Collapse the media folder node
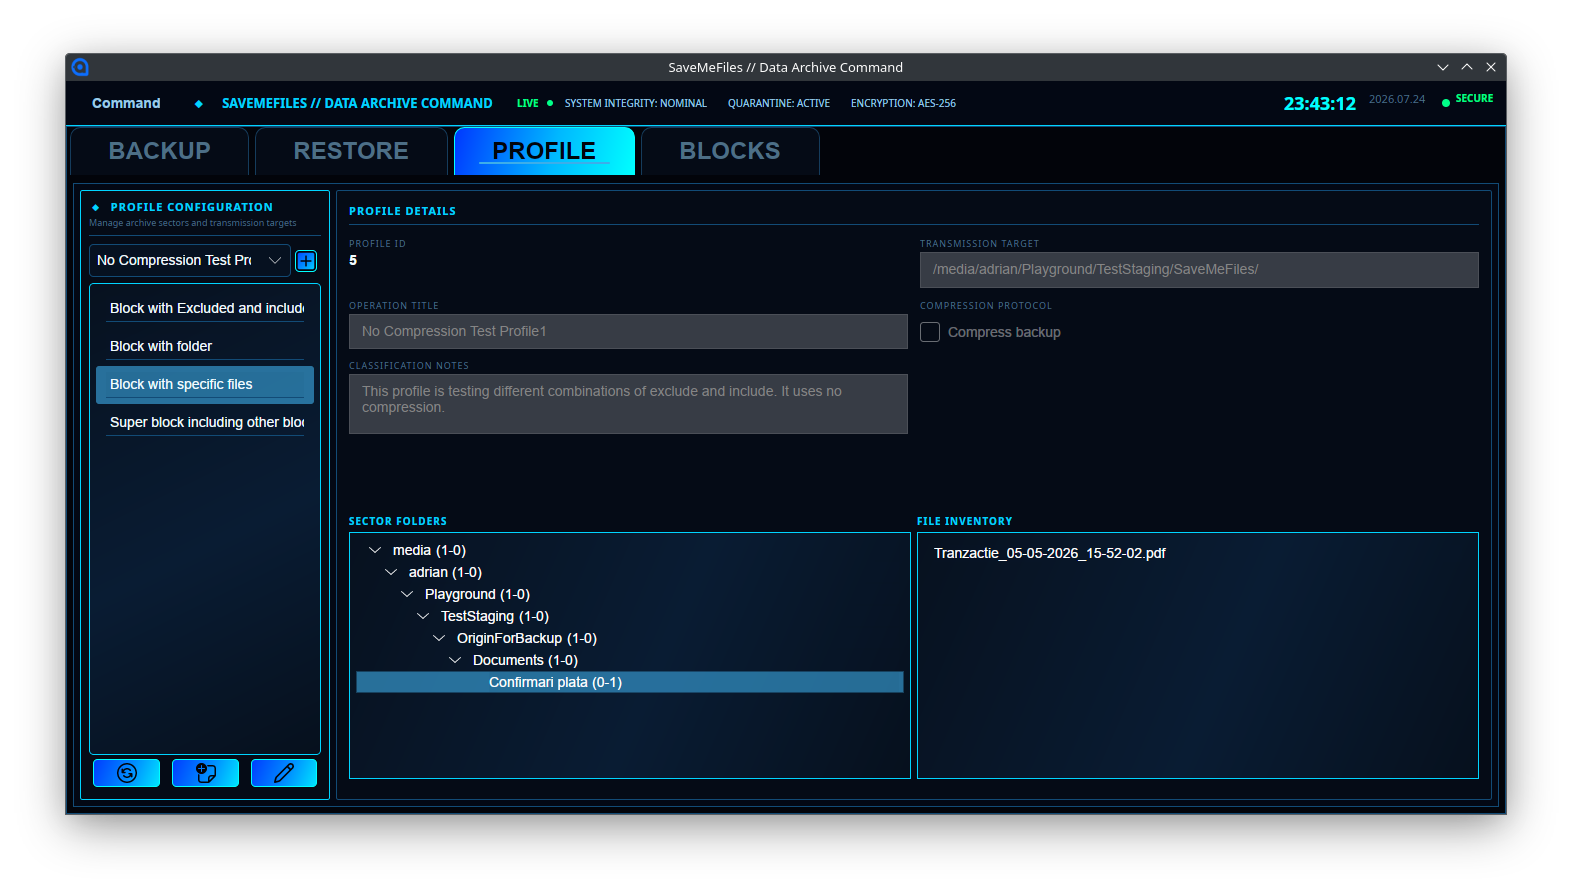This screenshot has height=893, width=1573. point(375,550)
